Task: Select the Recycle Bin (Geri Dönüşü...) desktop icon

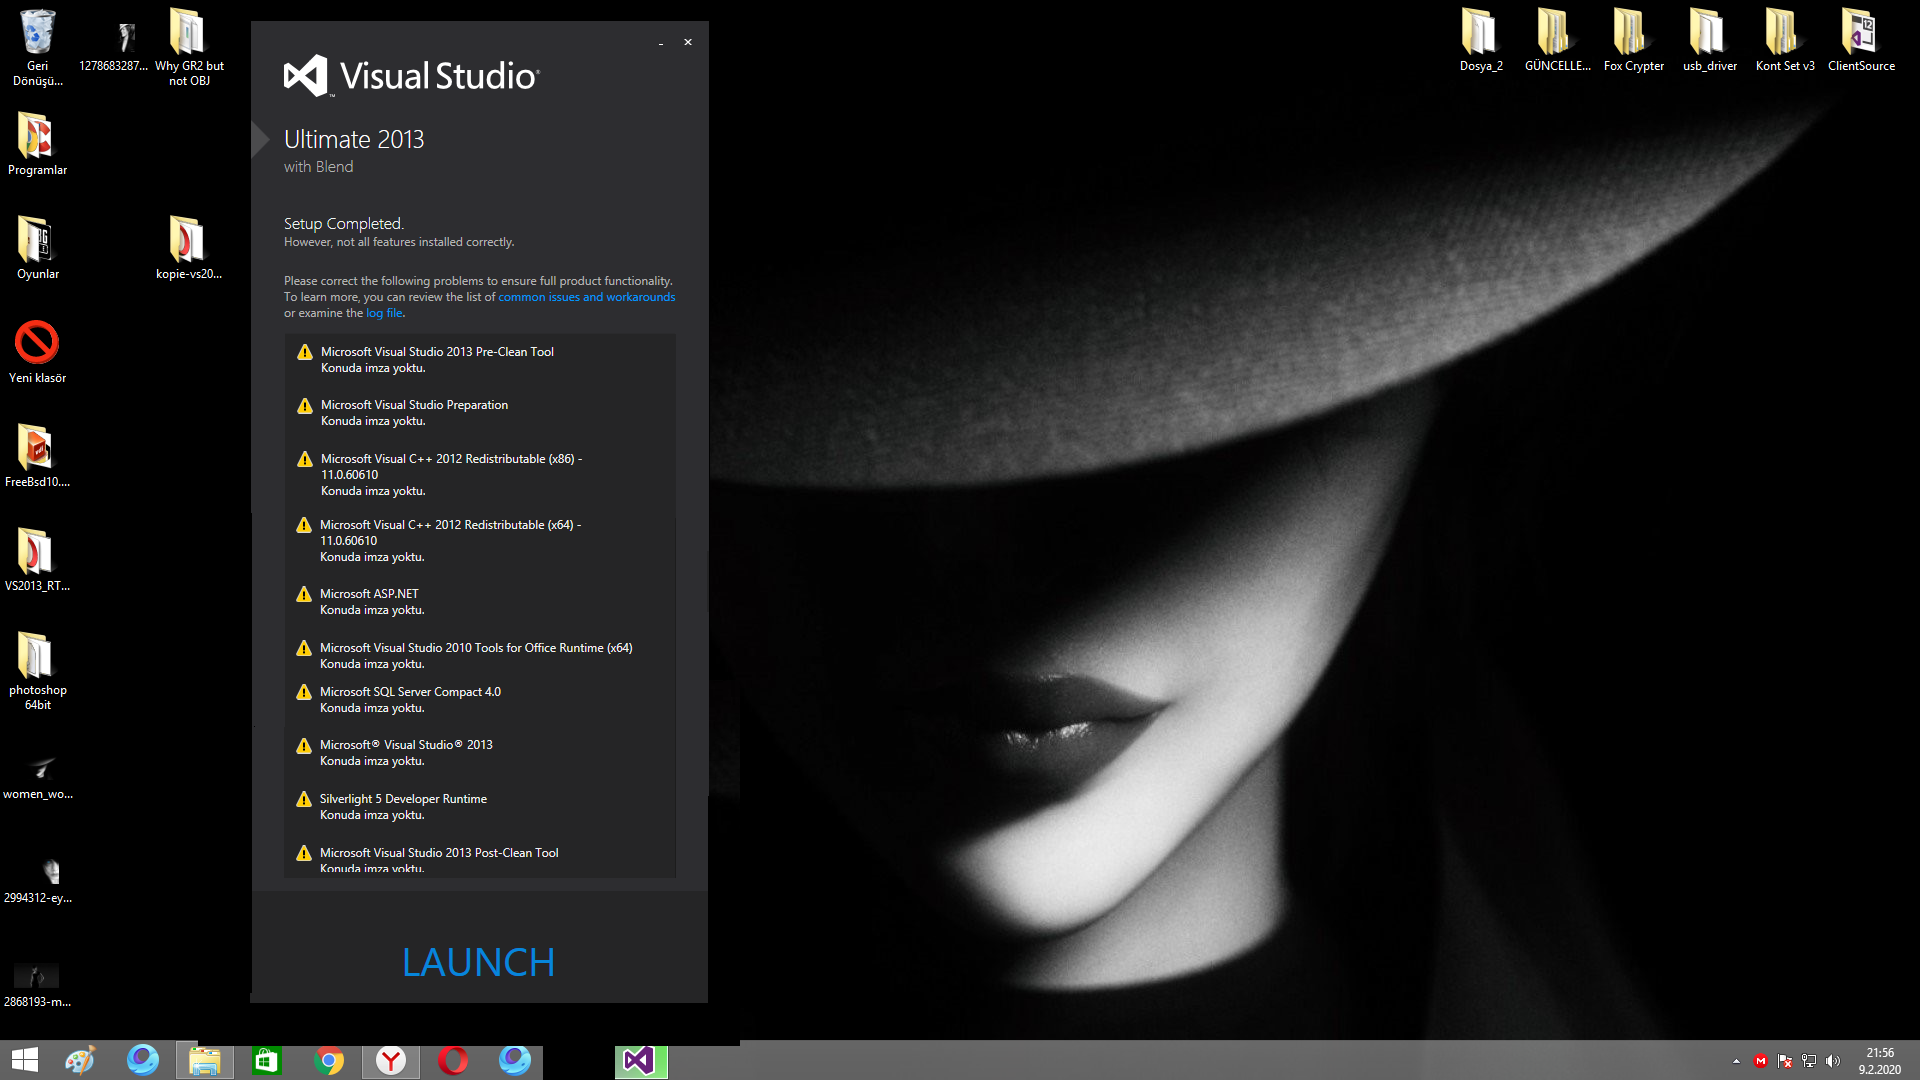Action: click(x=37, y=47)
